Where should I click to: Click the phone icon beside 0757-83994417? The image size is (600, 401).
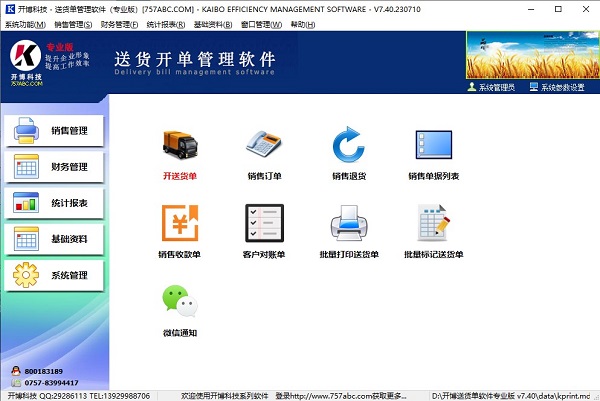tap(16, 383)
